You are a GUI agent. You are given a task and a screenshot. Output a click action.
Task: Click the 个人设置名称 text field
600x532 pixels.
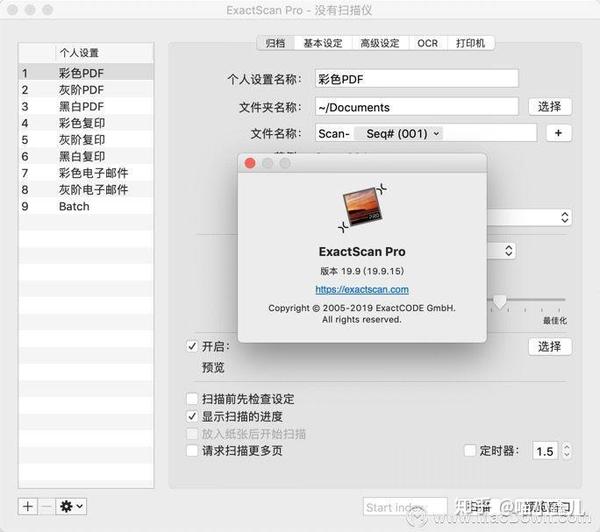pos(417,79)
